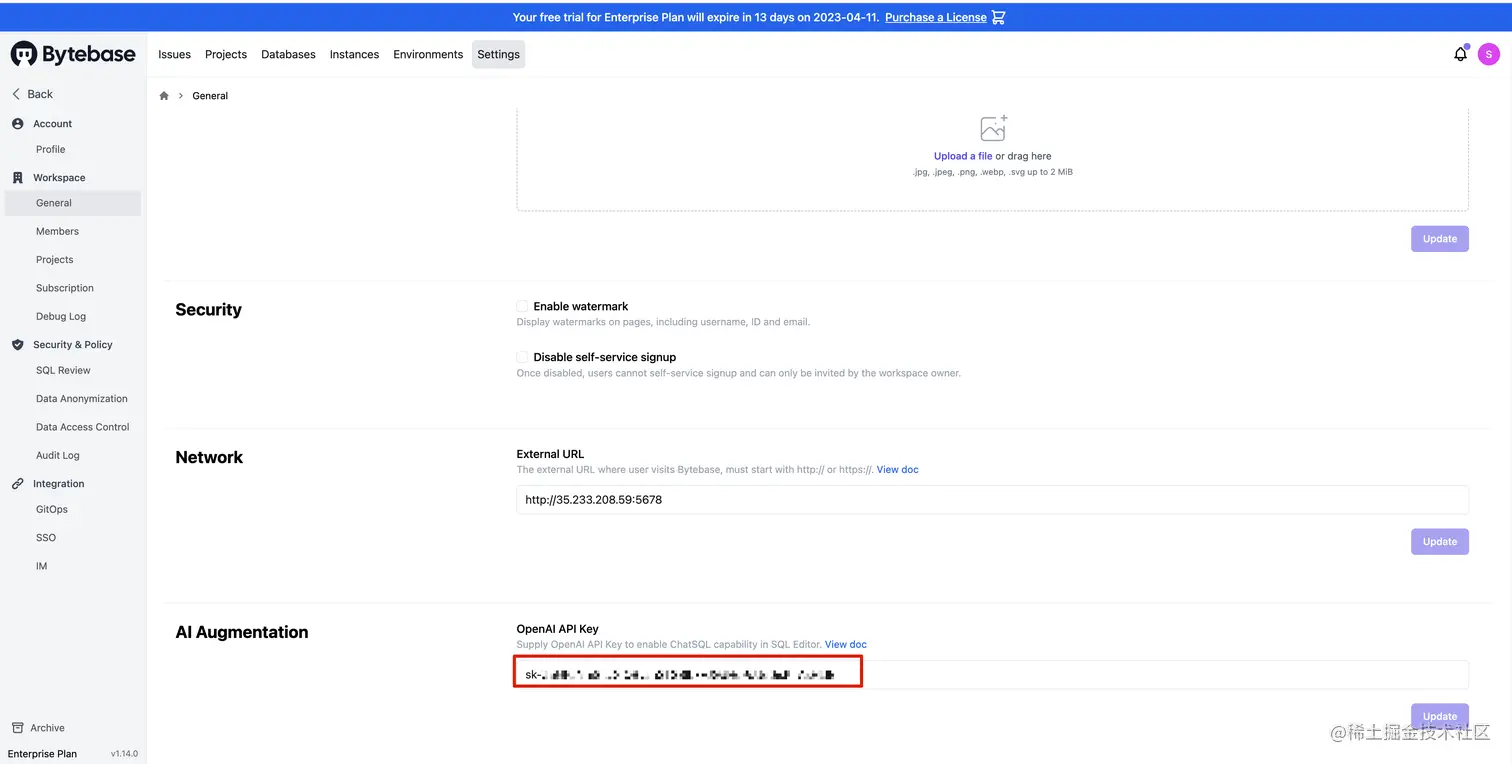Switch to the Databases tab
The height and width of the screenshot is (764, 1512).
coord(288,54)
